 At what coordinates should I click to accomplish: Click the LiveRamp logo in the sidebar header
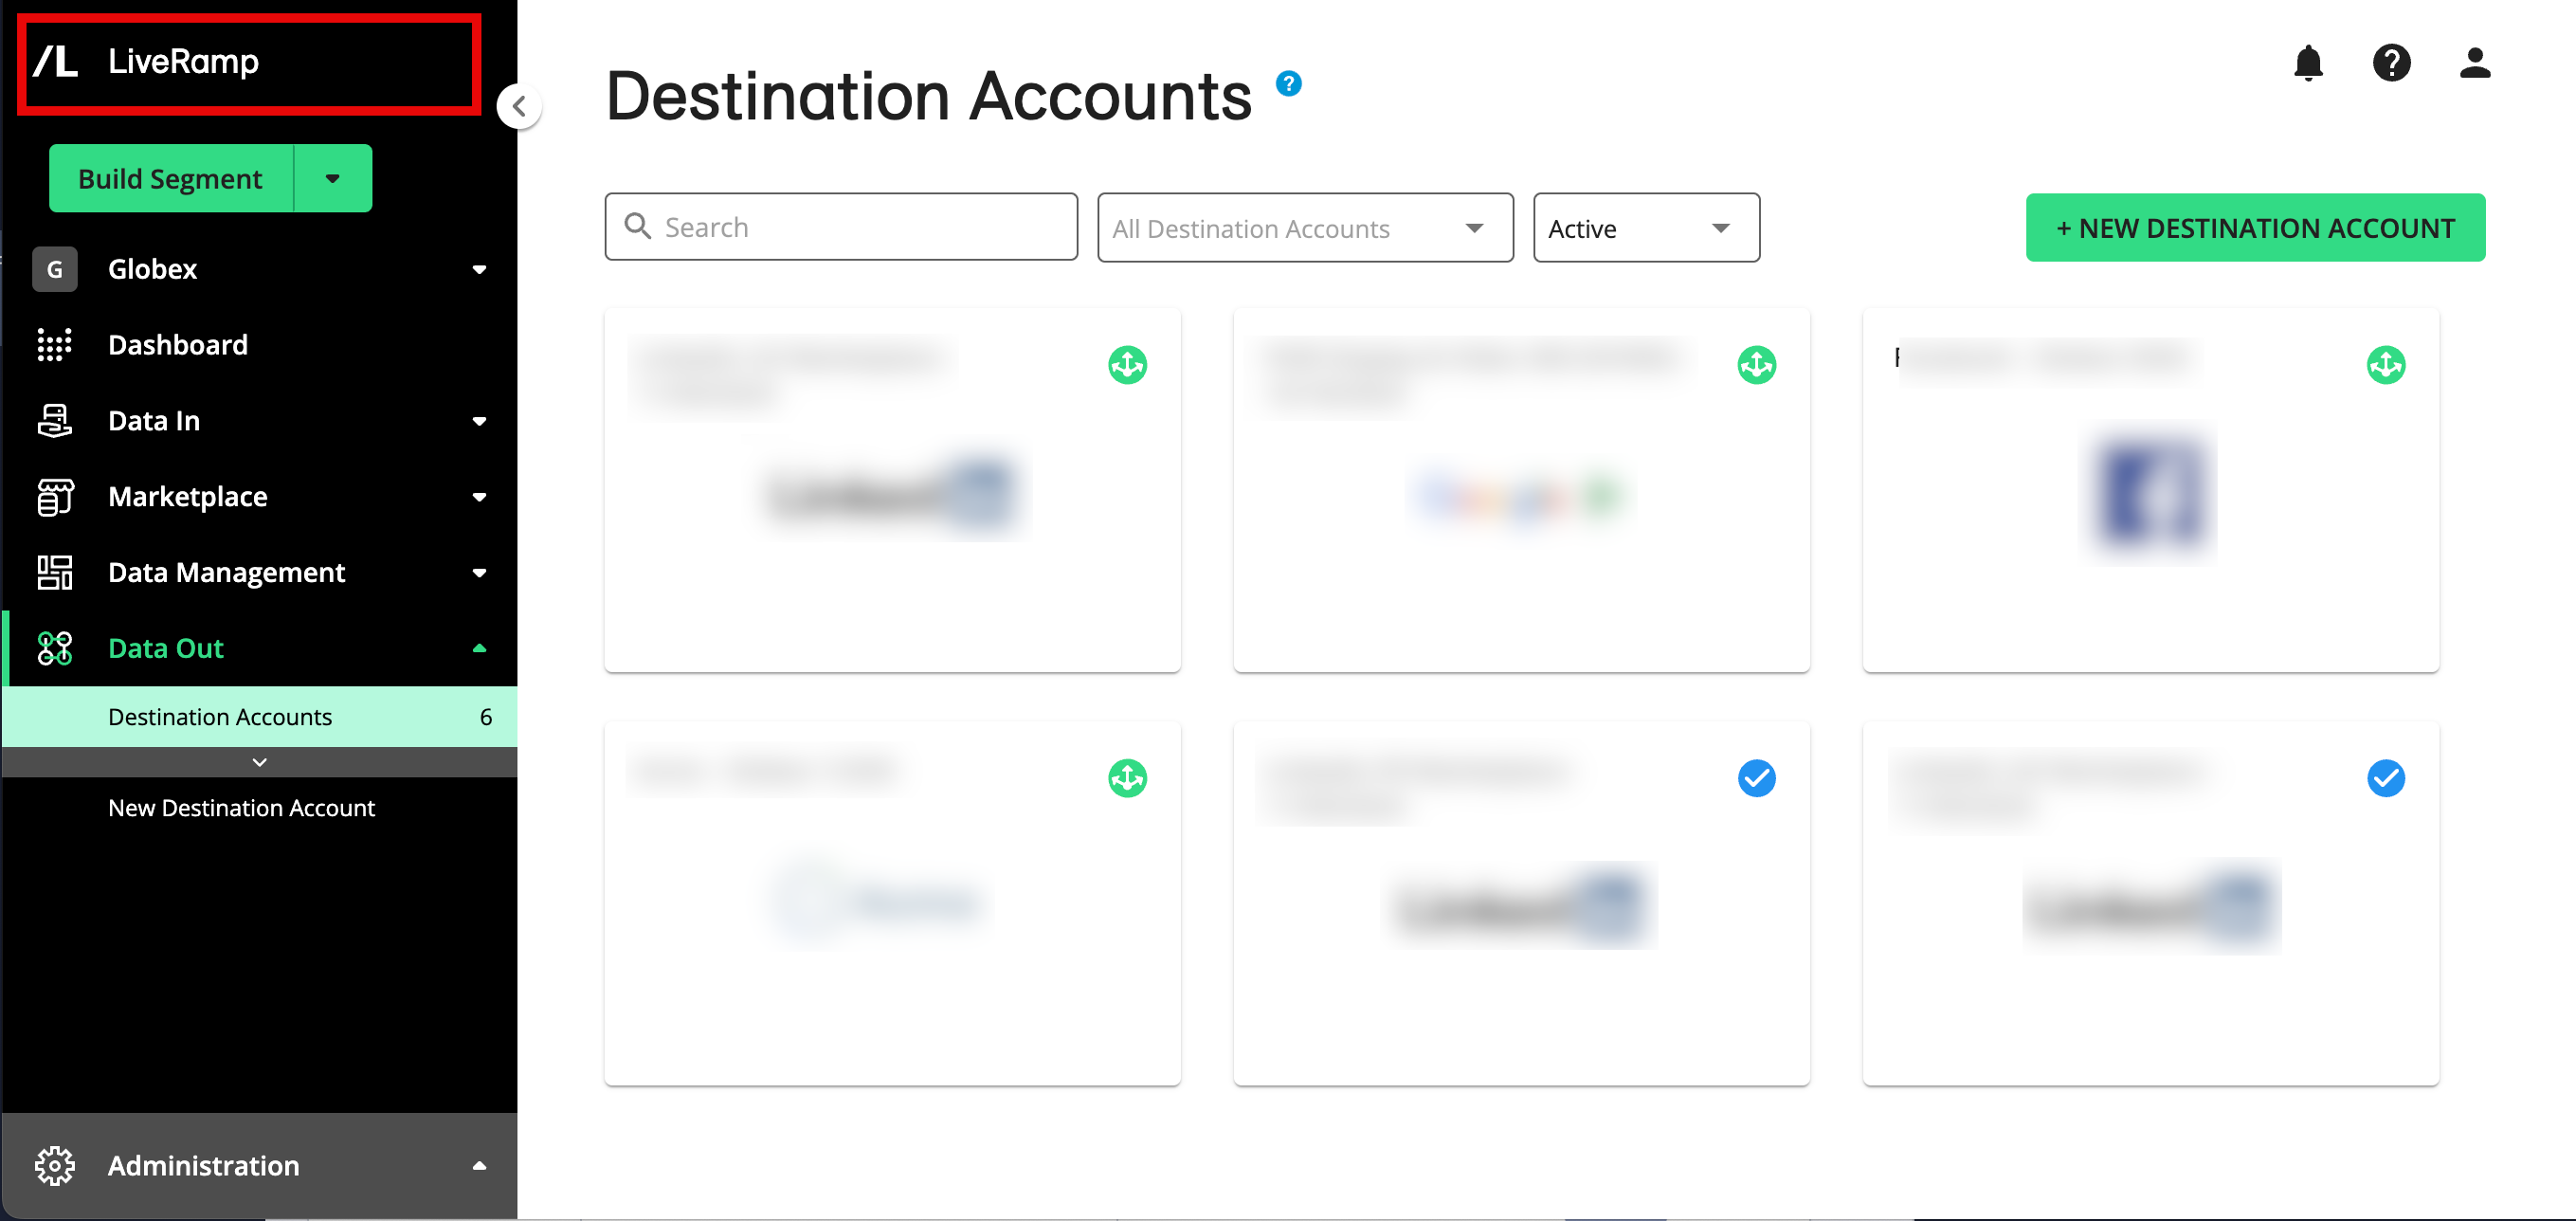coord(146,62)
